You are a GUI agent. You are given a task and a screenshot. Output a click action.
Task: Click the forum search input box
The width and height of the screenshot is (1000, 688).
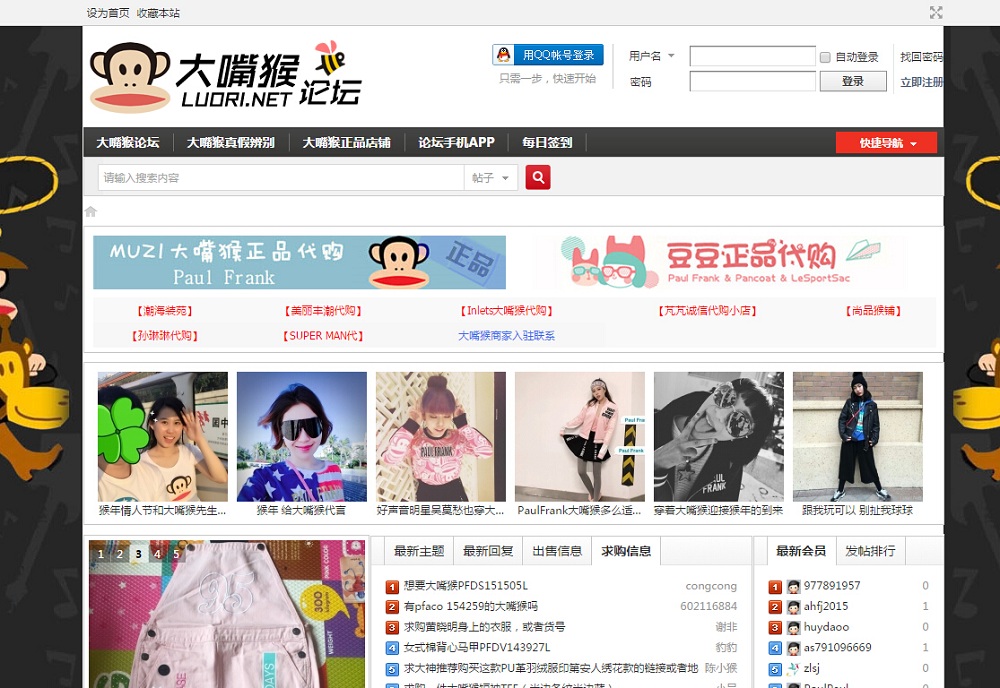click(x=281, y=178)
